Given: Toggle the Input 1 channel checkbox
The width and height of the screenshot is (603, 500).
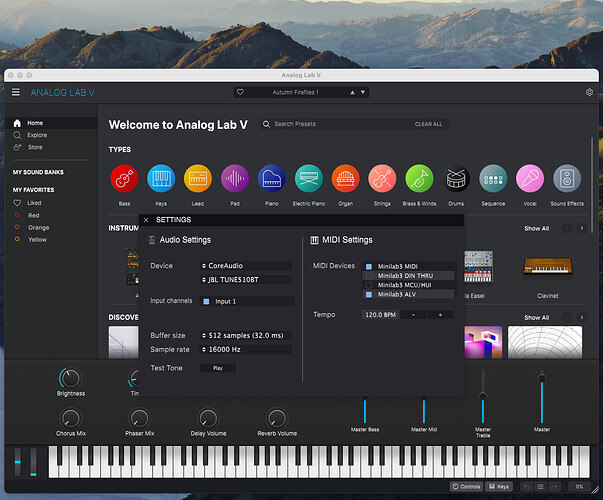Looking at the screenshot, I should coord(206,302).
